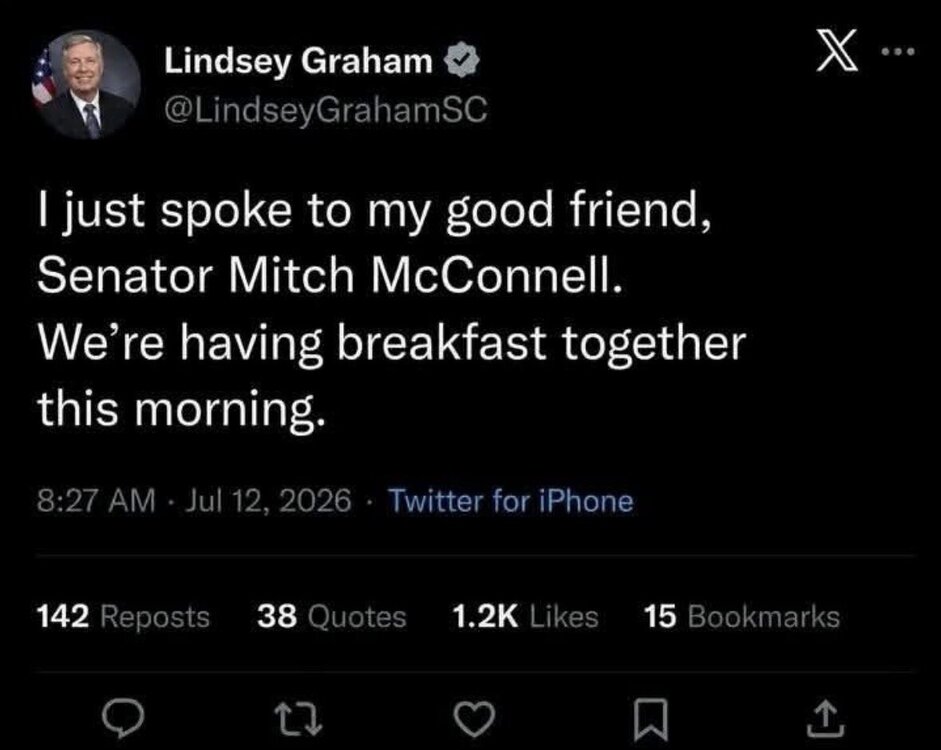Bookmark the tweet with the bookmark icon
The height and width of the screenshot is (750, 941).
click(x=651, y=719)
